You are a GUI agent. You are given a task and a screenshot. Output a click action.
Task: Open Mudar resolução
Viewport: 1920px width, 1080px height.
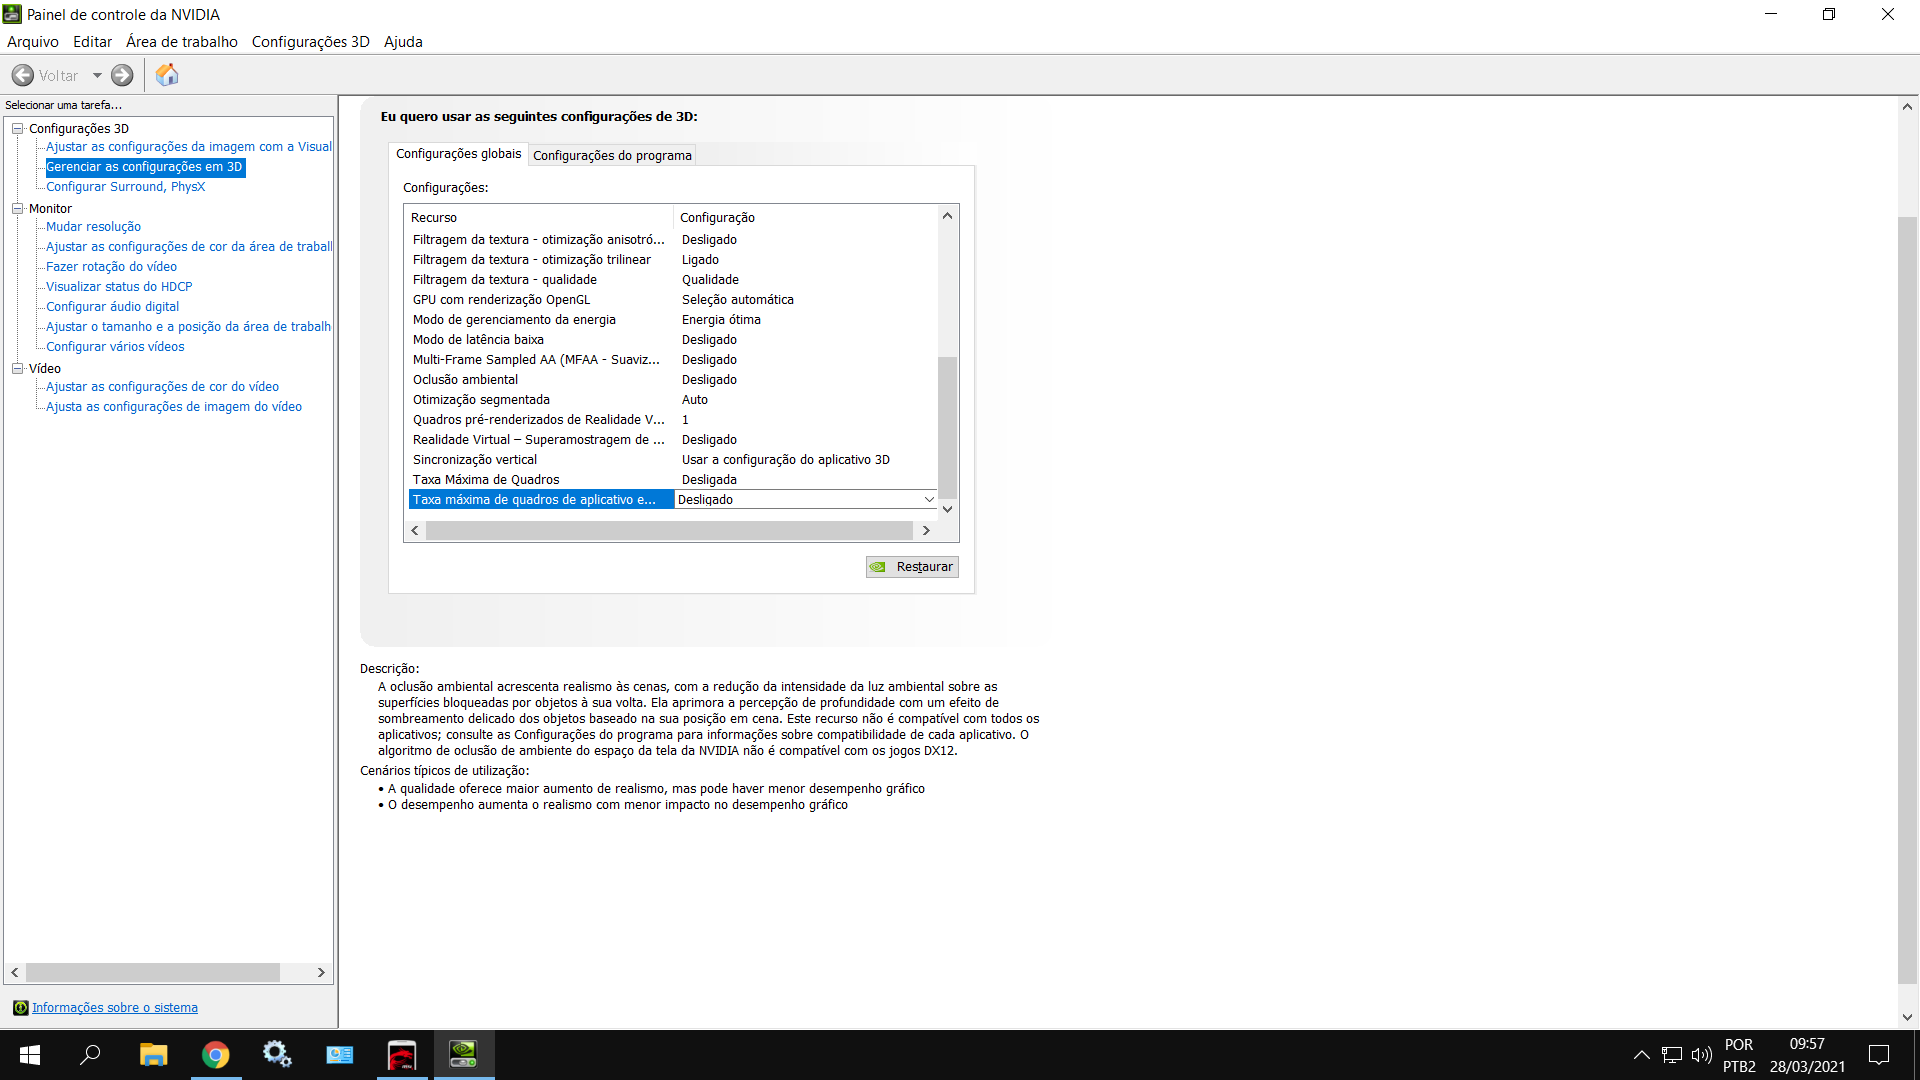tap(93, 227)
